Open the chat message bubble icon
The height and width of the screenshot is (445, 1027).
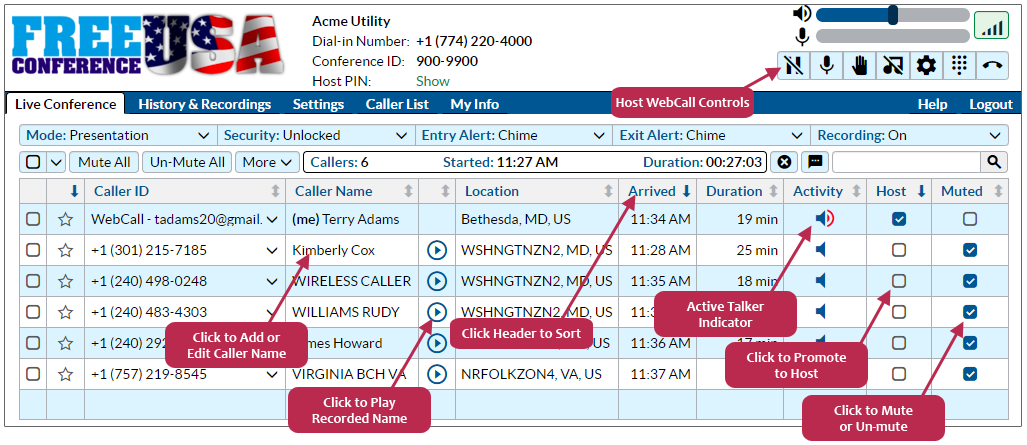(815, 162)
